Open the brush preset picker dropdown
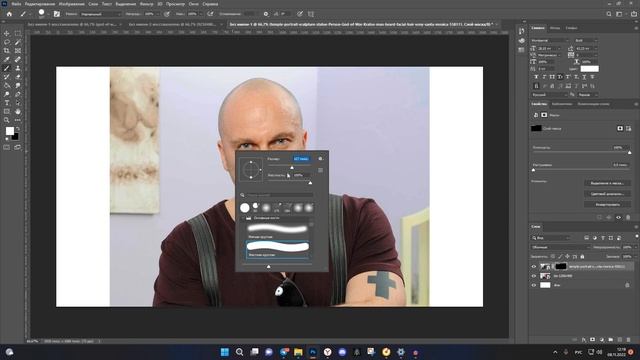 (x=48, y=14)
